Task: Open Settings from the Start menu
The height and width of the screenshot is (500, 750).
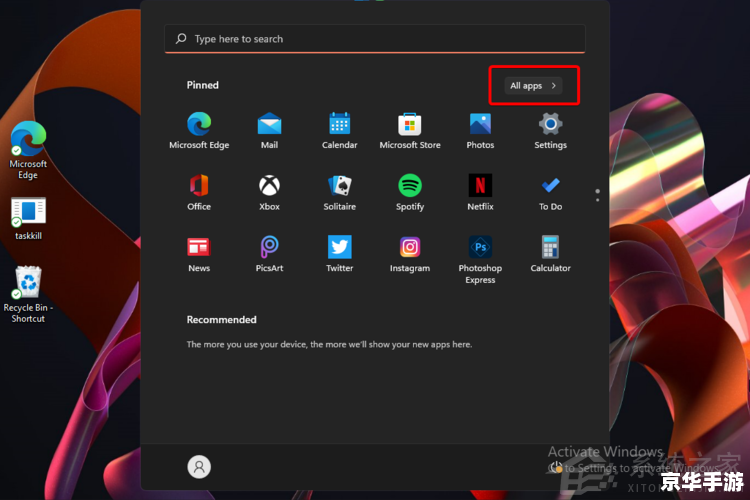Action: tap(551, 130)
